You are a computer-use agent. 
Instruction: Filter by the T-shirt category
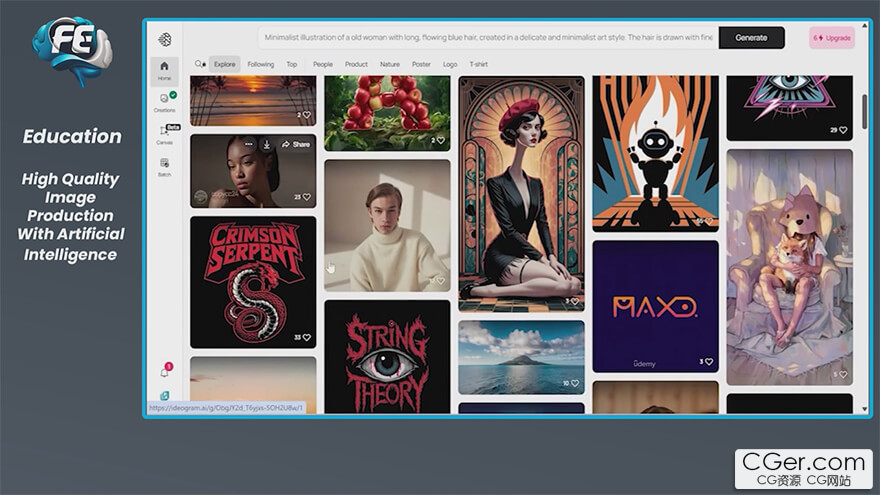pyautogui.click(x=479, y=64)
